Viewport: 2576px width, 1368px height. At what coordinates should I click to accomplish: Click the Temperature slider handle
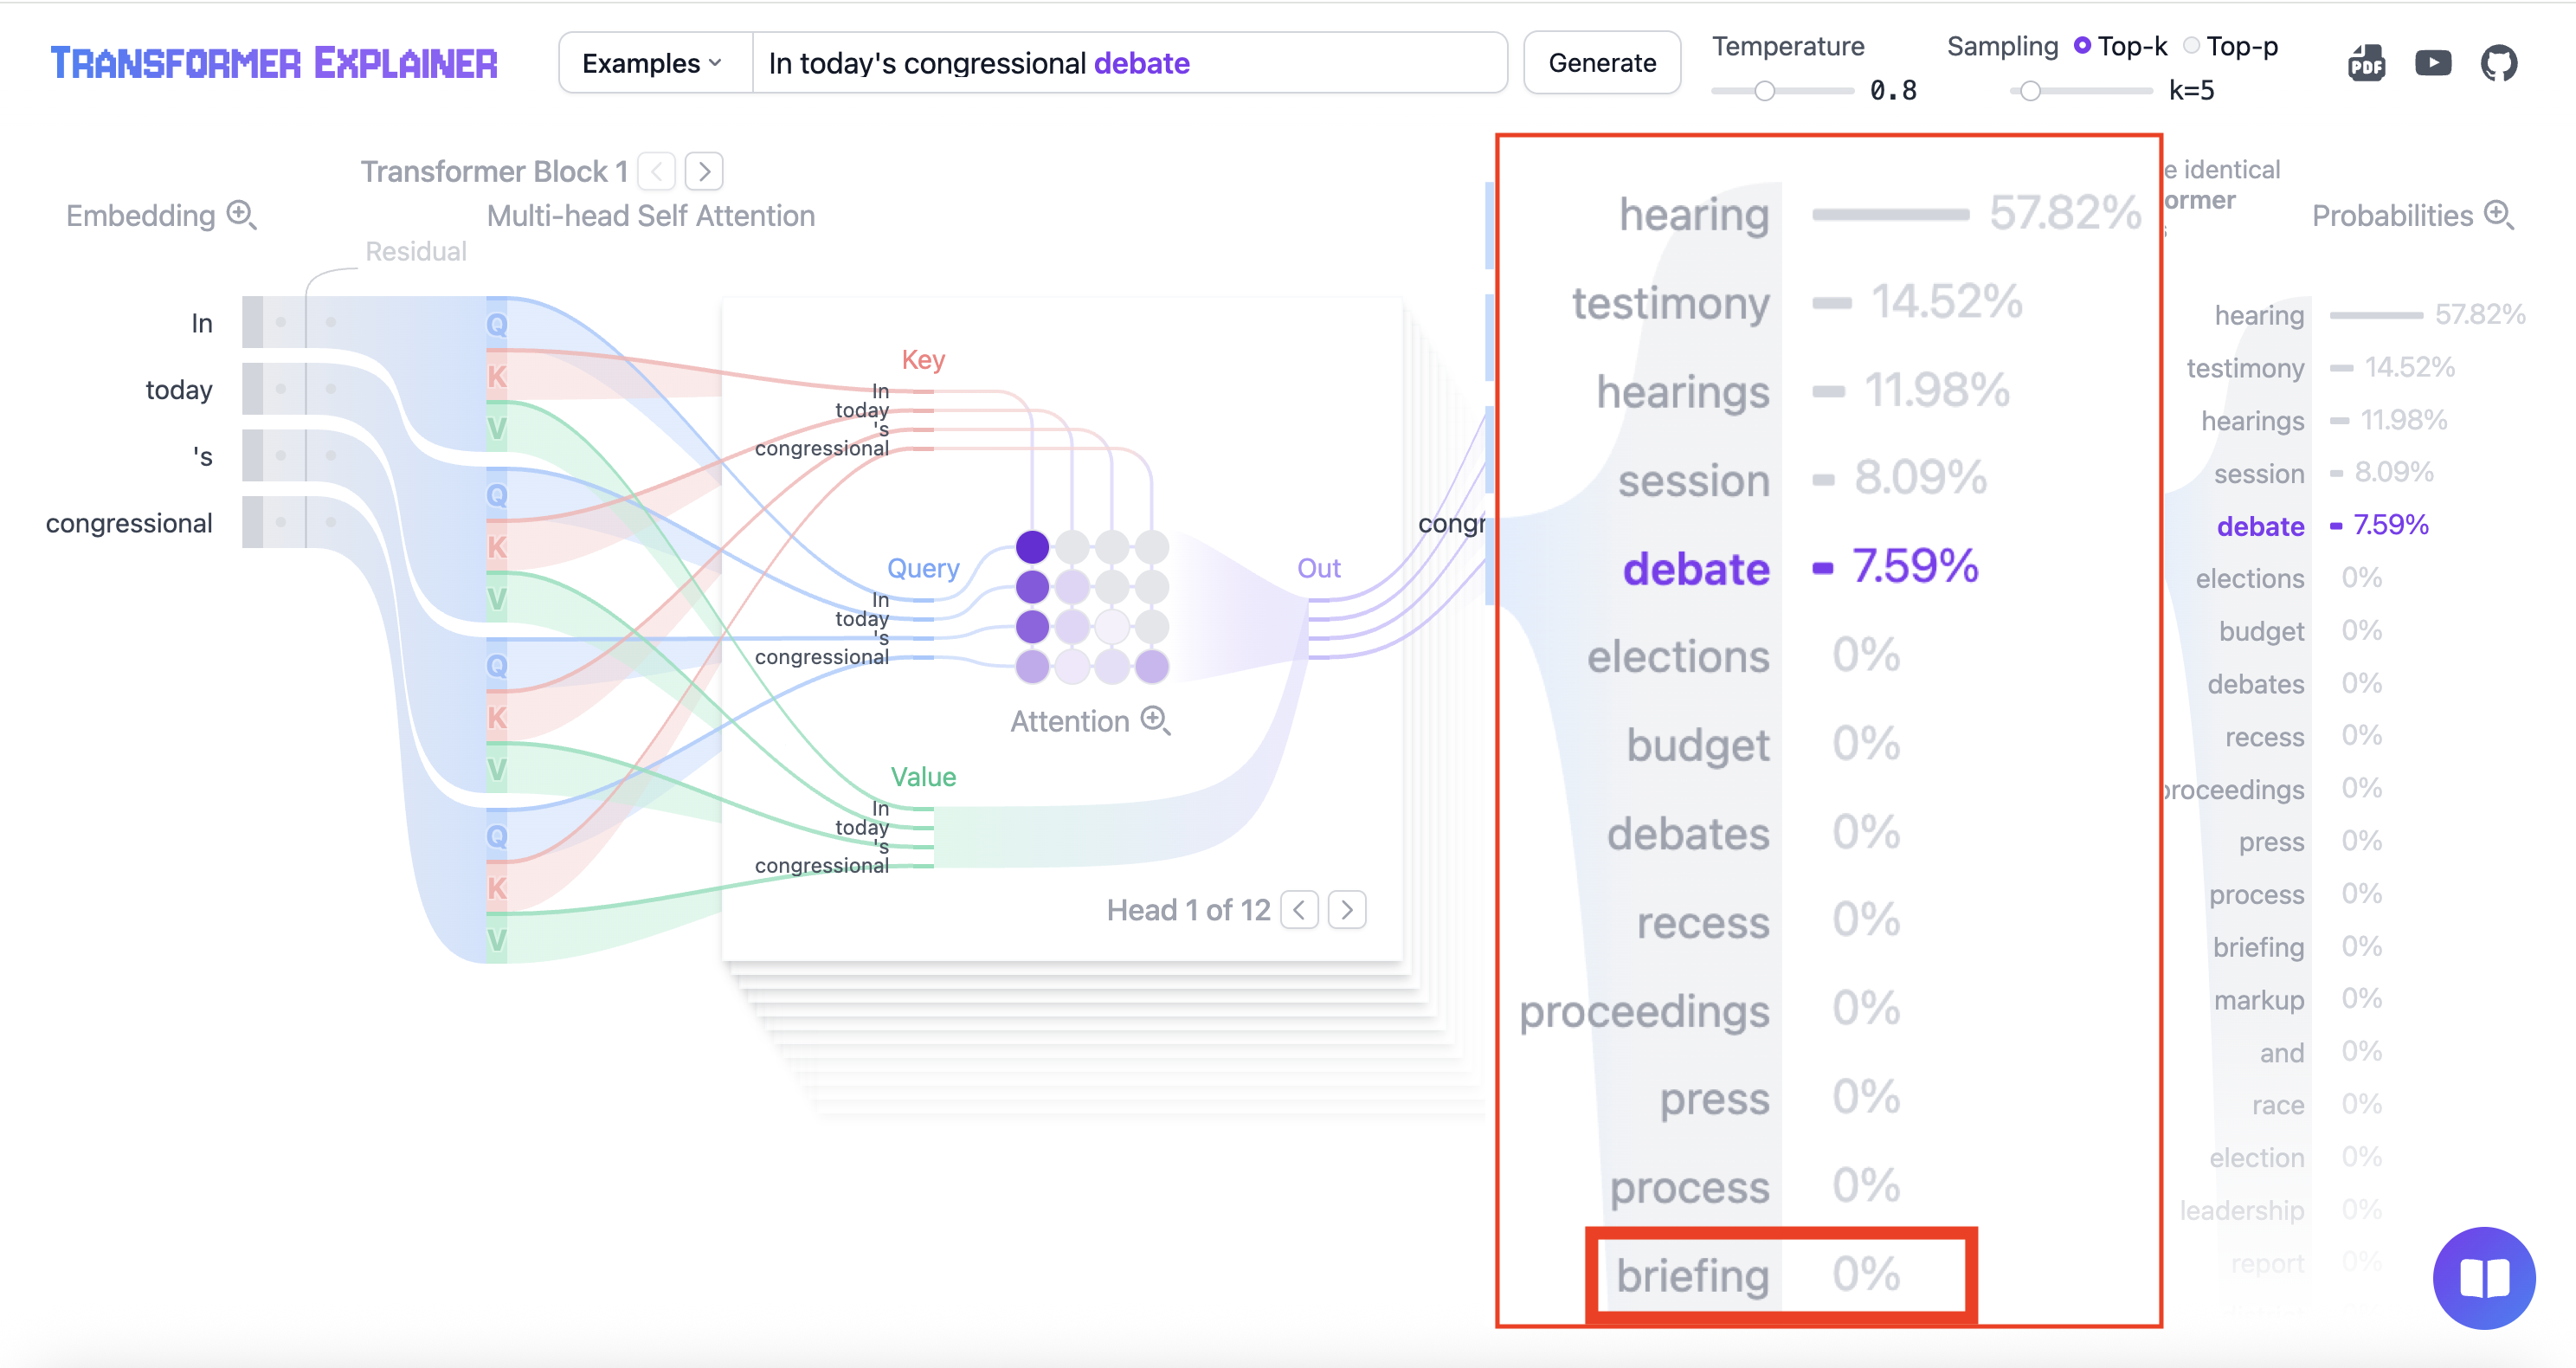1765,91
